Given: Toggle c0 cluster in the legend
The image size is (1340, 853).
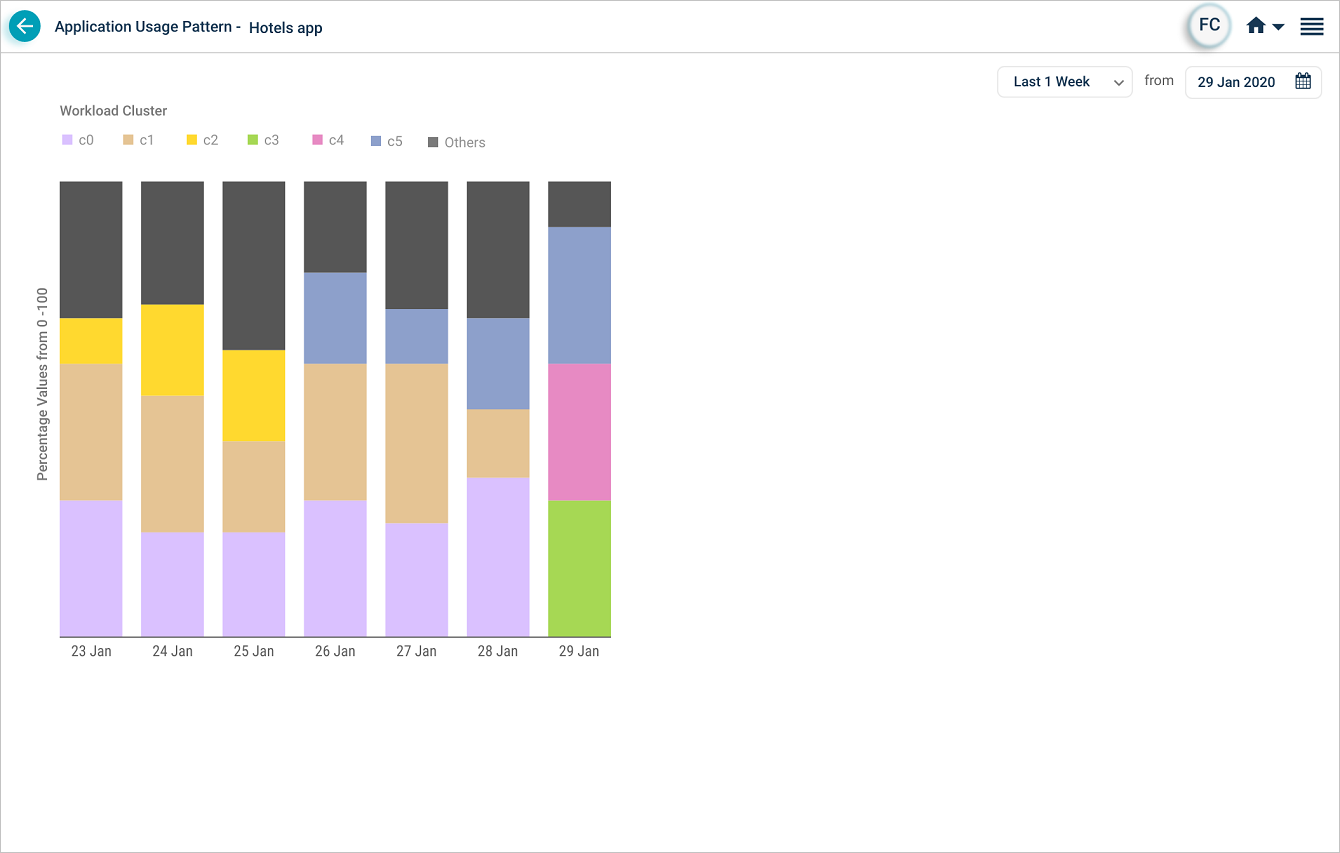Looking at the screenshot, I should pos(78,141).
